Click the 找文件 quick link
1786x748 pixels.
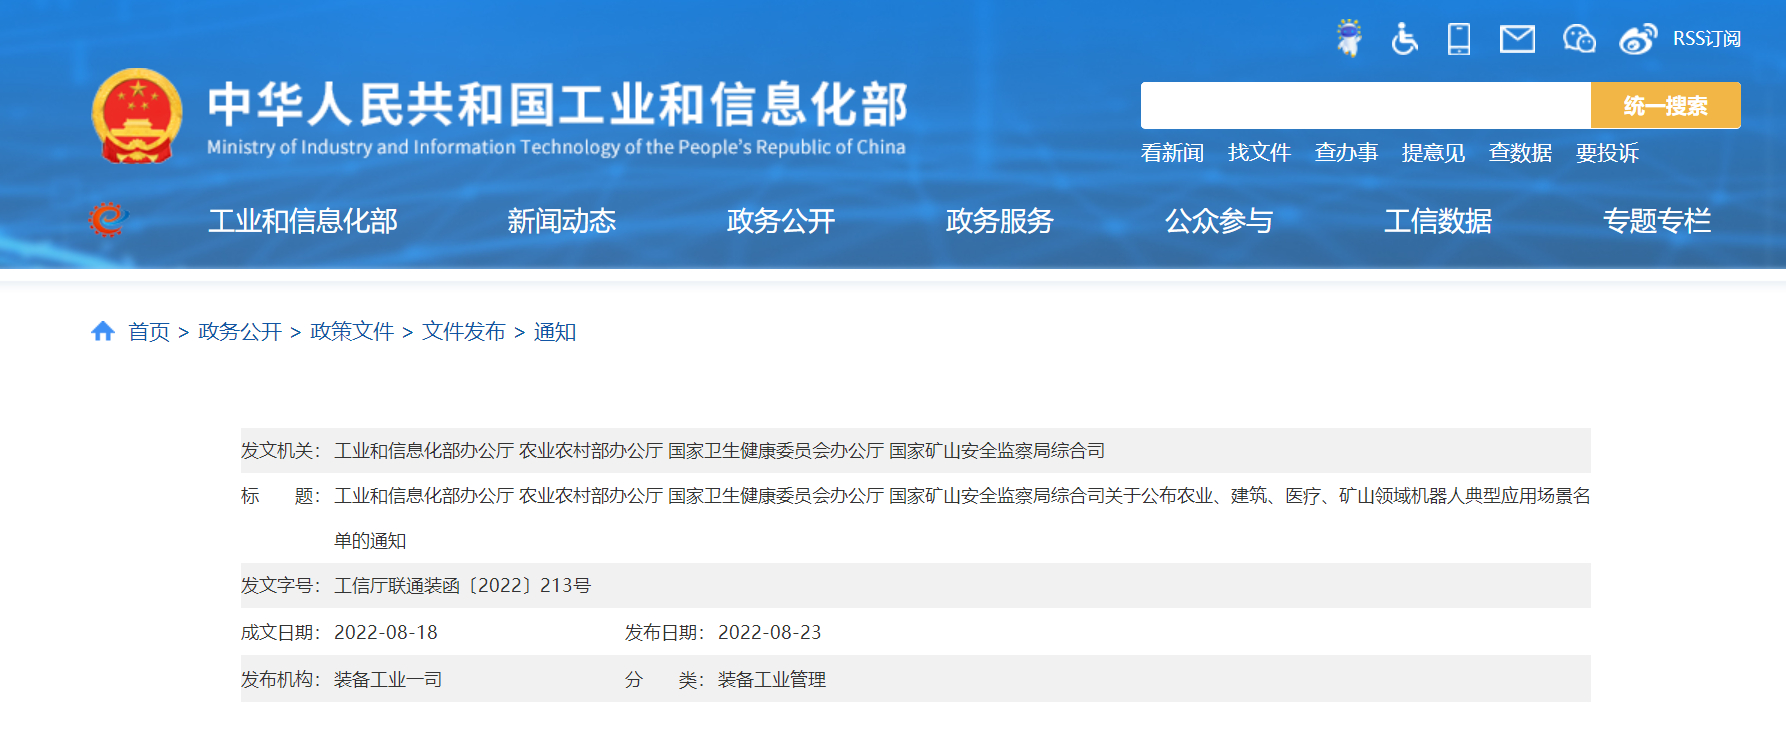click(1259, 153)
